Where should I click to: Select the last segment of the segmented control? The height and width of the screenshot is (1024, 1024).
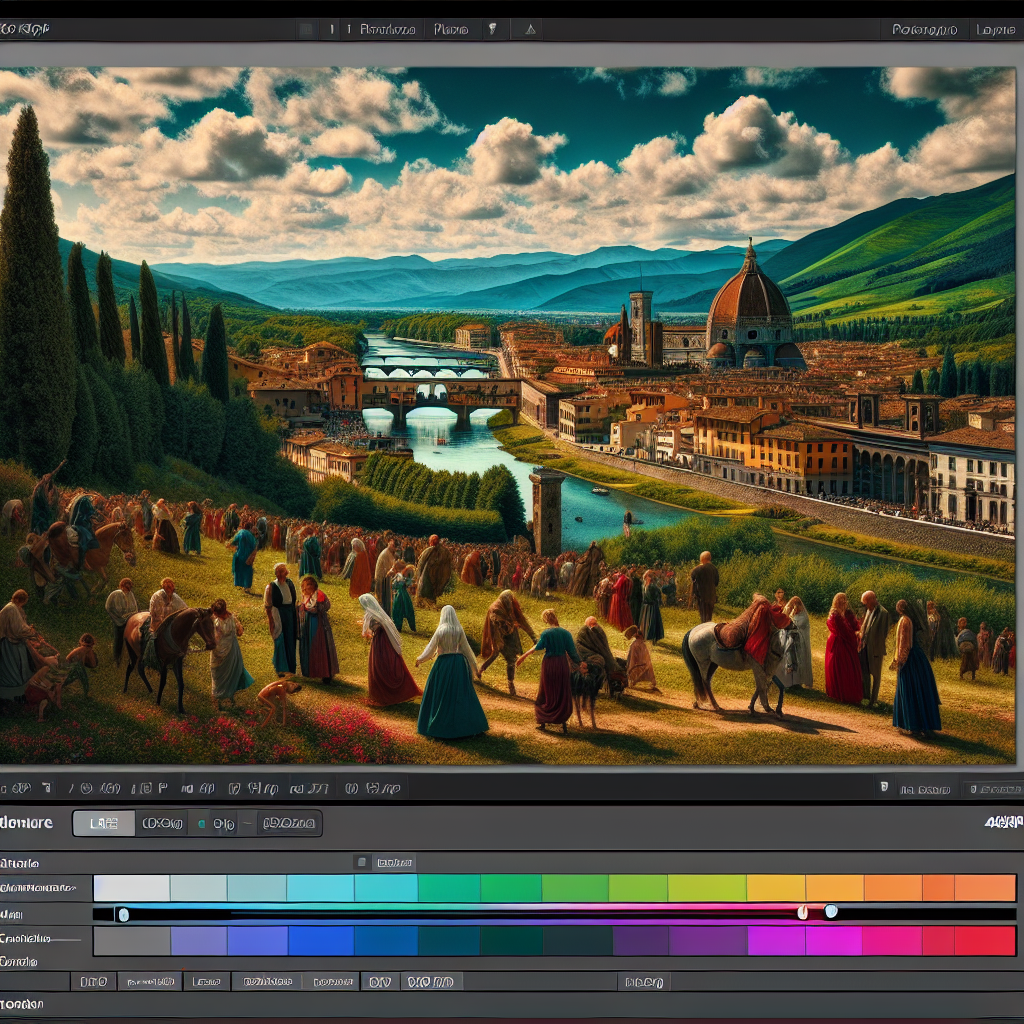tap(289, 824)
